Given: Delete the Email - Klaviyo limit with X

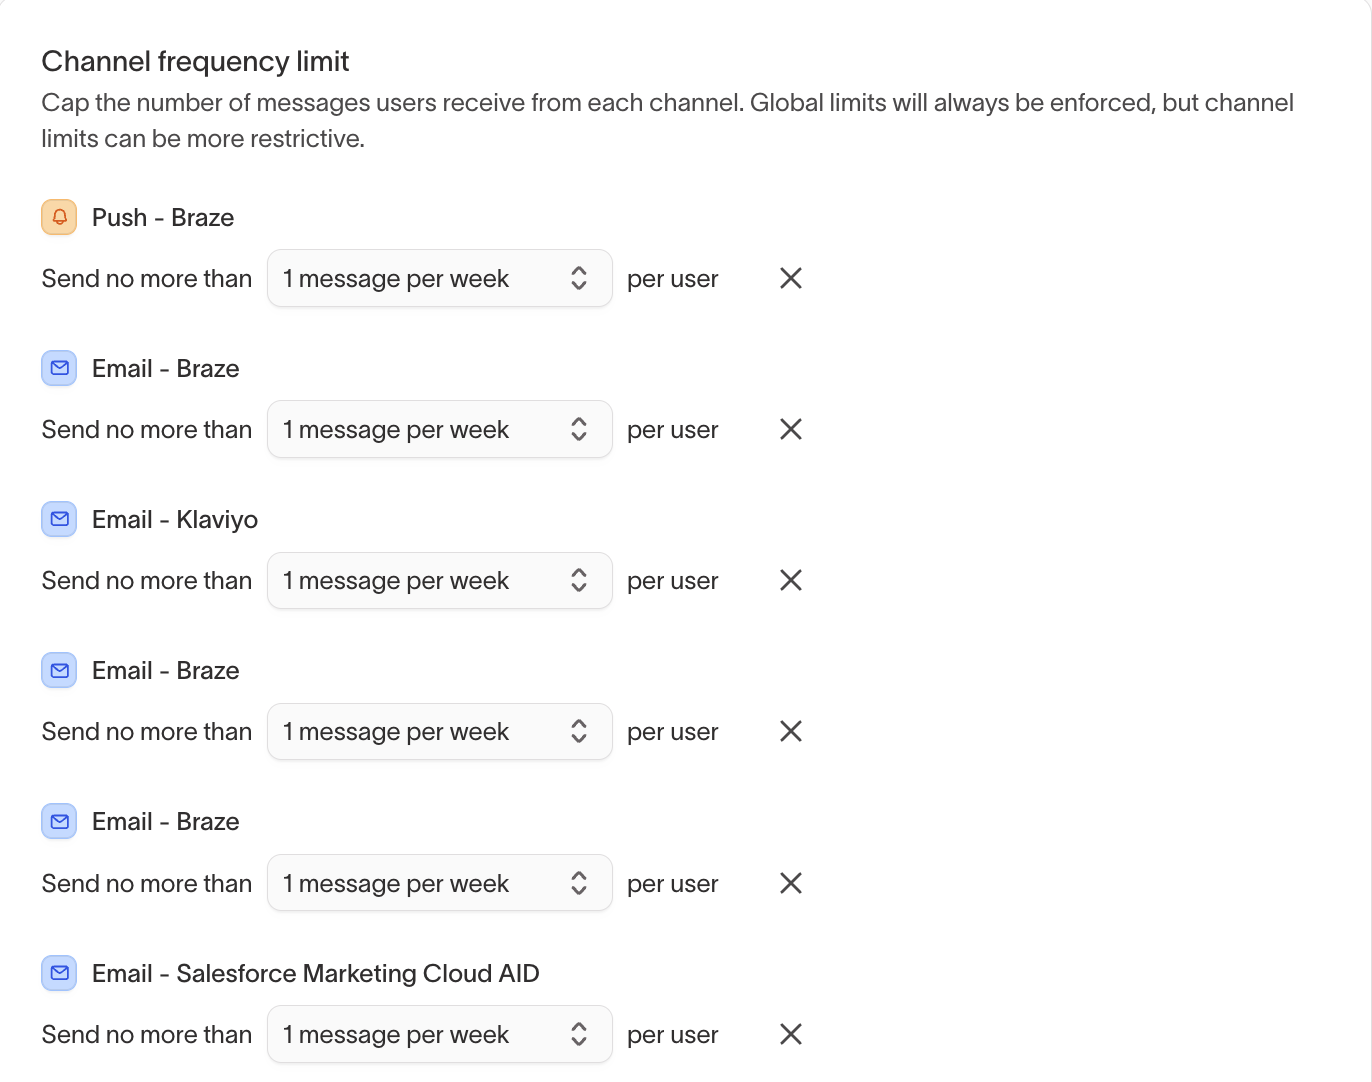Looking at the screenshot, I should (791, 580).
